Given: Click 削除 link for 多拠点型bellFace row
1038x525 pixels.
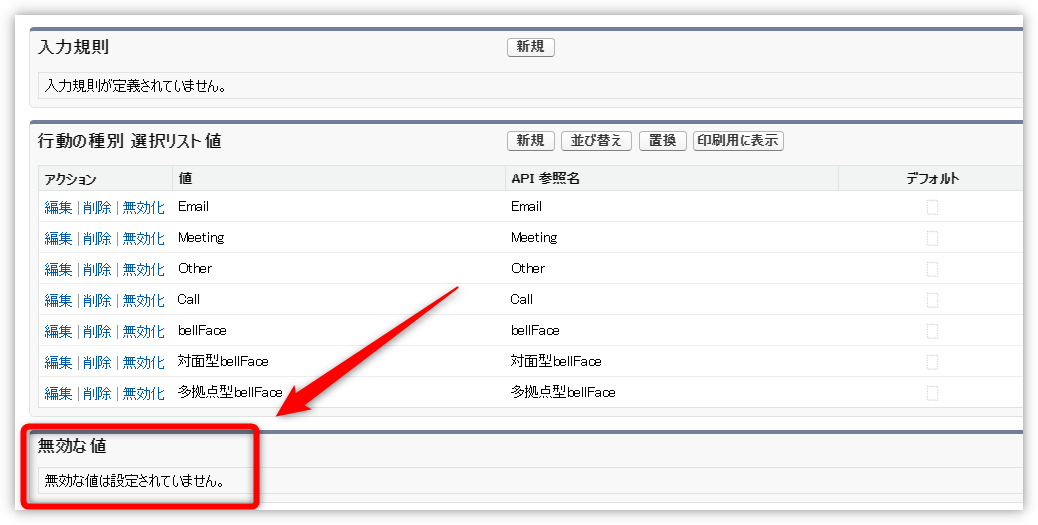Looking at the screenshot, I should click(97, 393).
